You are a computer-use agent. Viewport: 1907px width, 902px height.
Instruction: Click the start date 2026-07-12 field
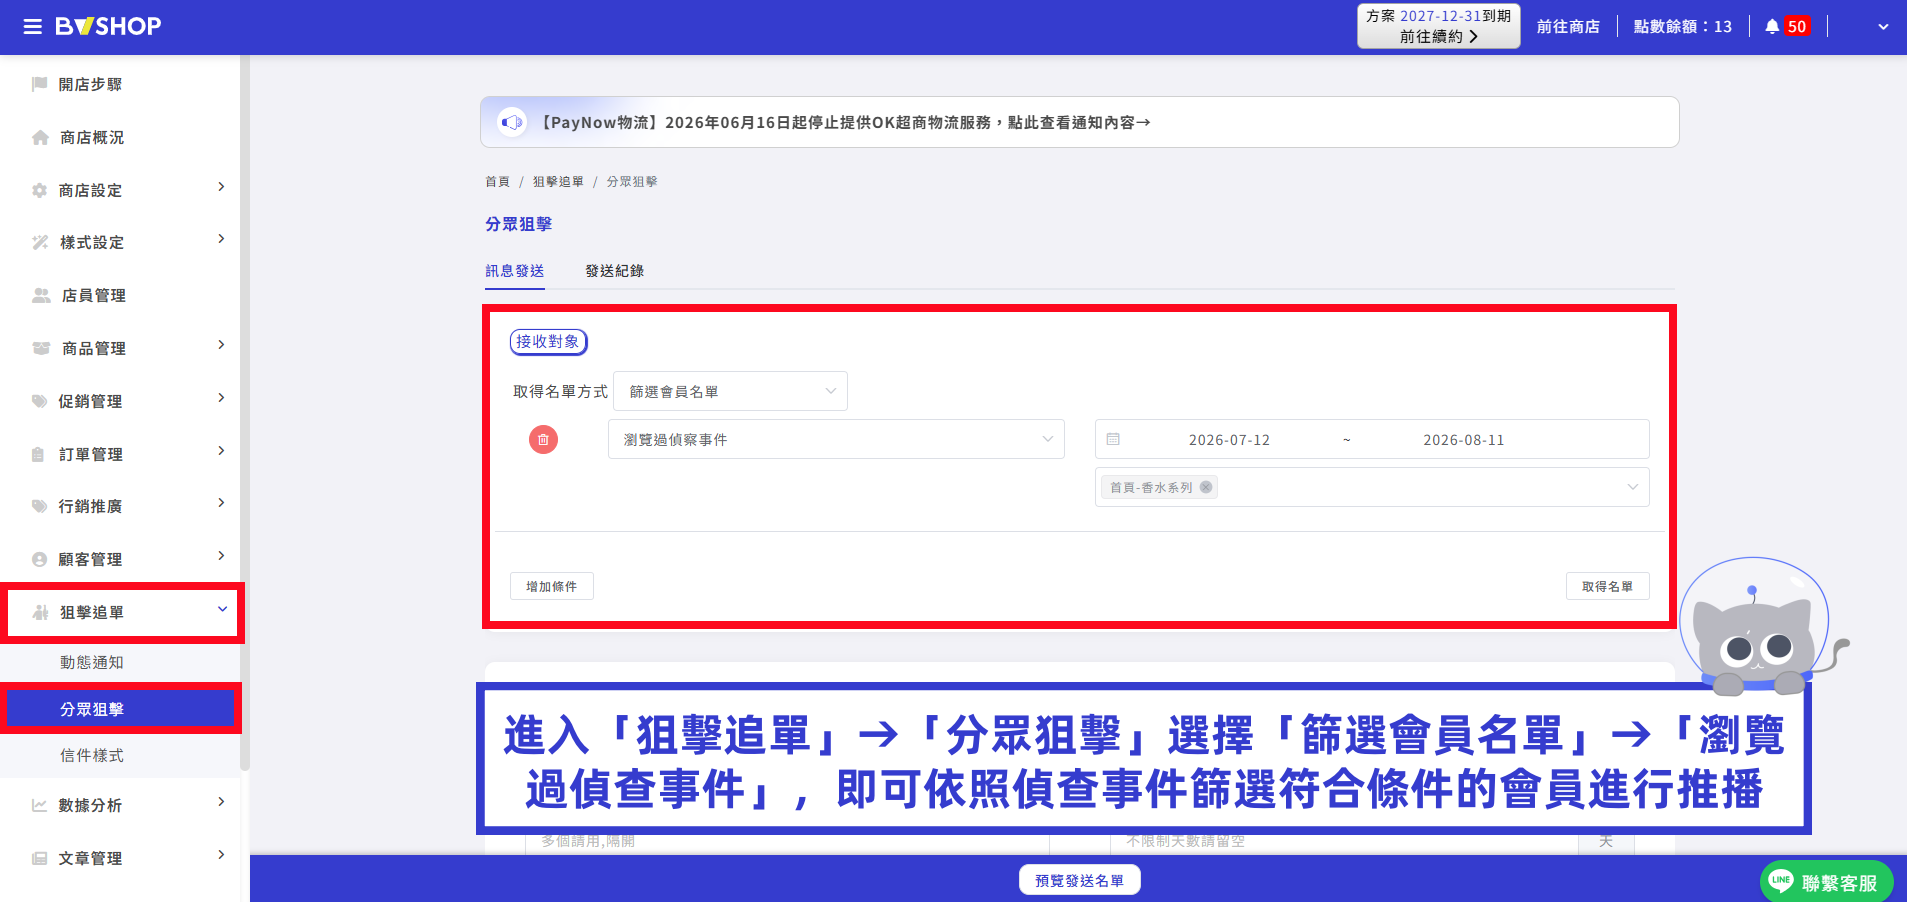coord(1229,440)
